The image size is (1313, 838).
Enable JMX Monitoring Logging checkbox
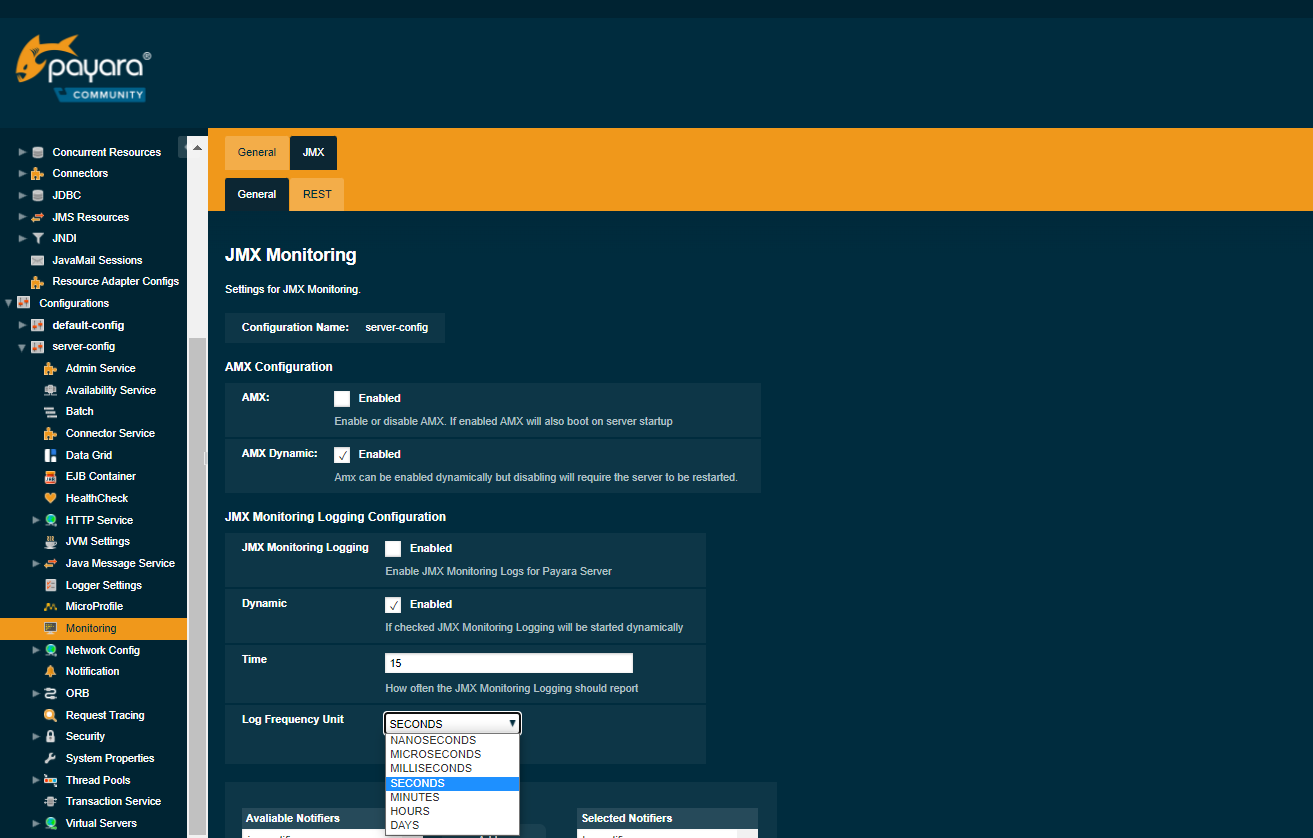pyautogui.click(x=393, y=548)
